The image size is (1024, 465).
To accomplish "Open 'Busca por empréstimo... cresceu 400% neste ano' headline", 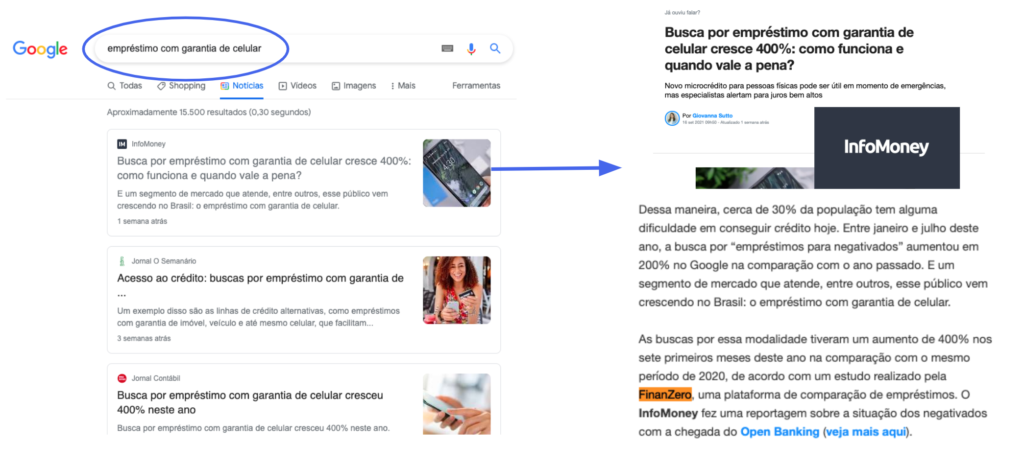I will coord(250,403).
